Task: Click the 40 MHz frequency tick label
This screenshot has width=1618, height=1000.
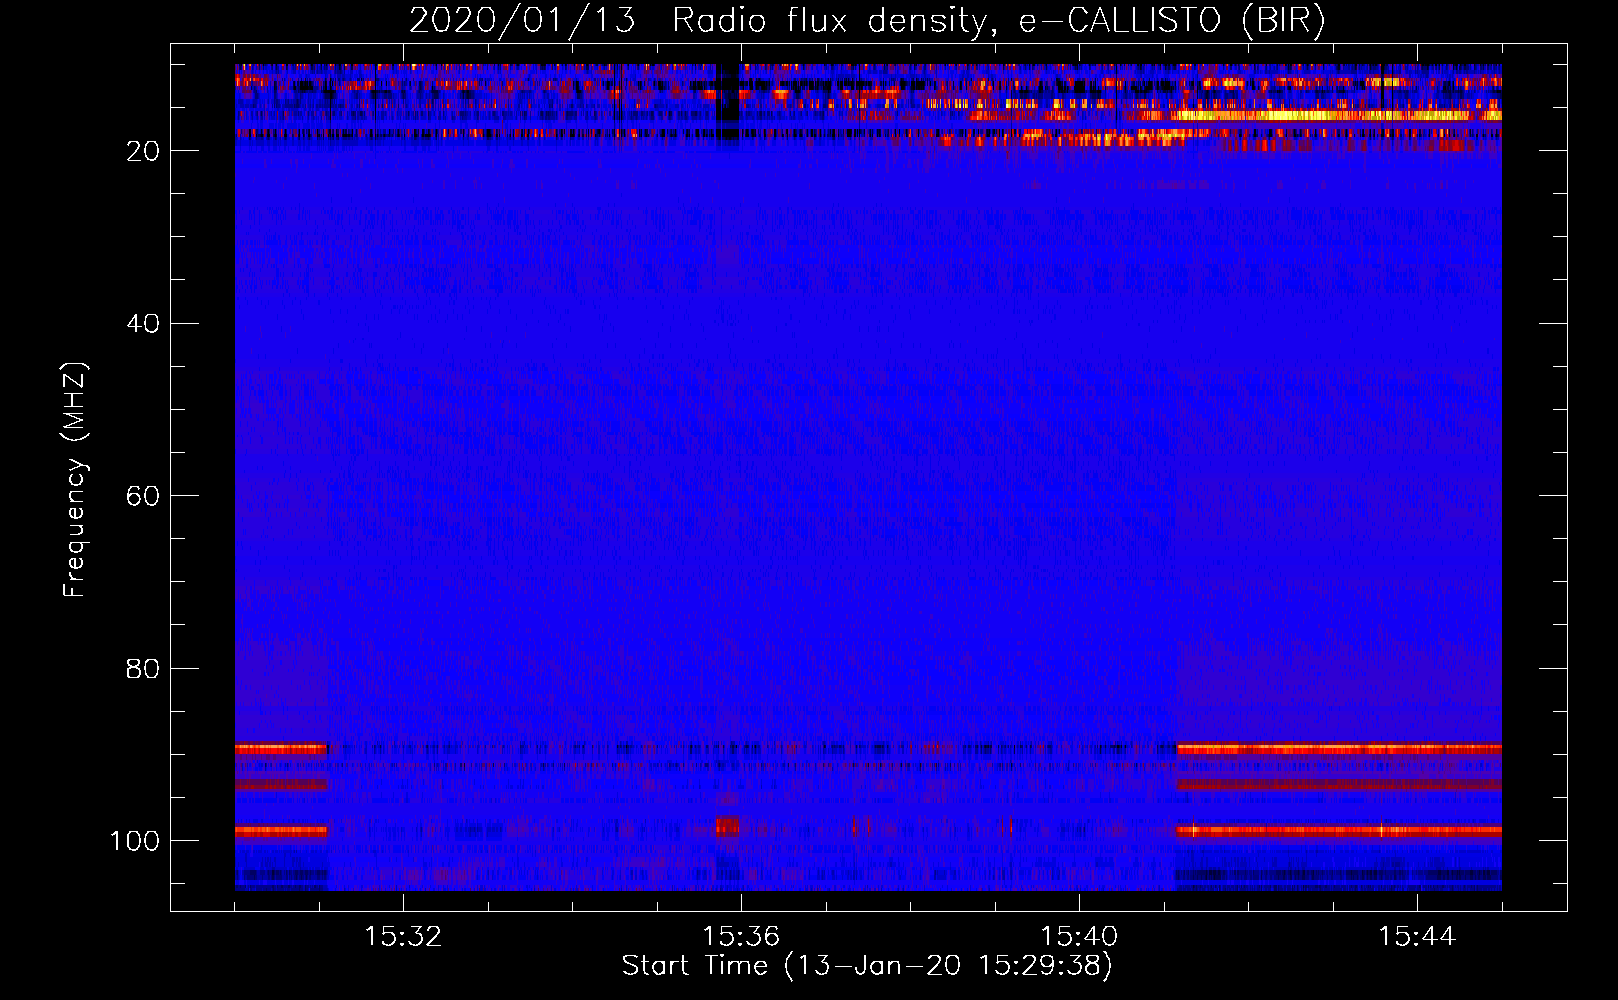Action: click(143, 323)
